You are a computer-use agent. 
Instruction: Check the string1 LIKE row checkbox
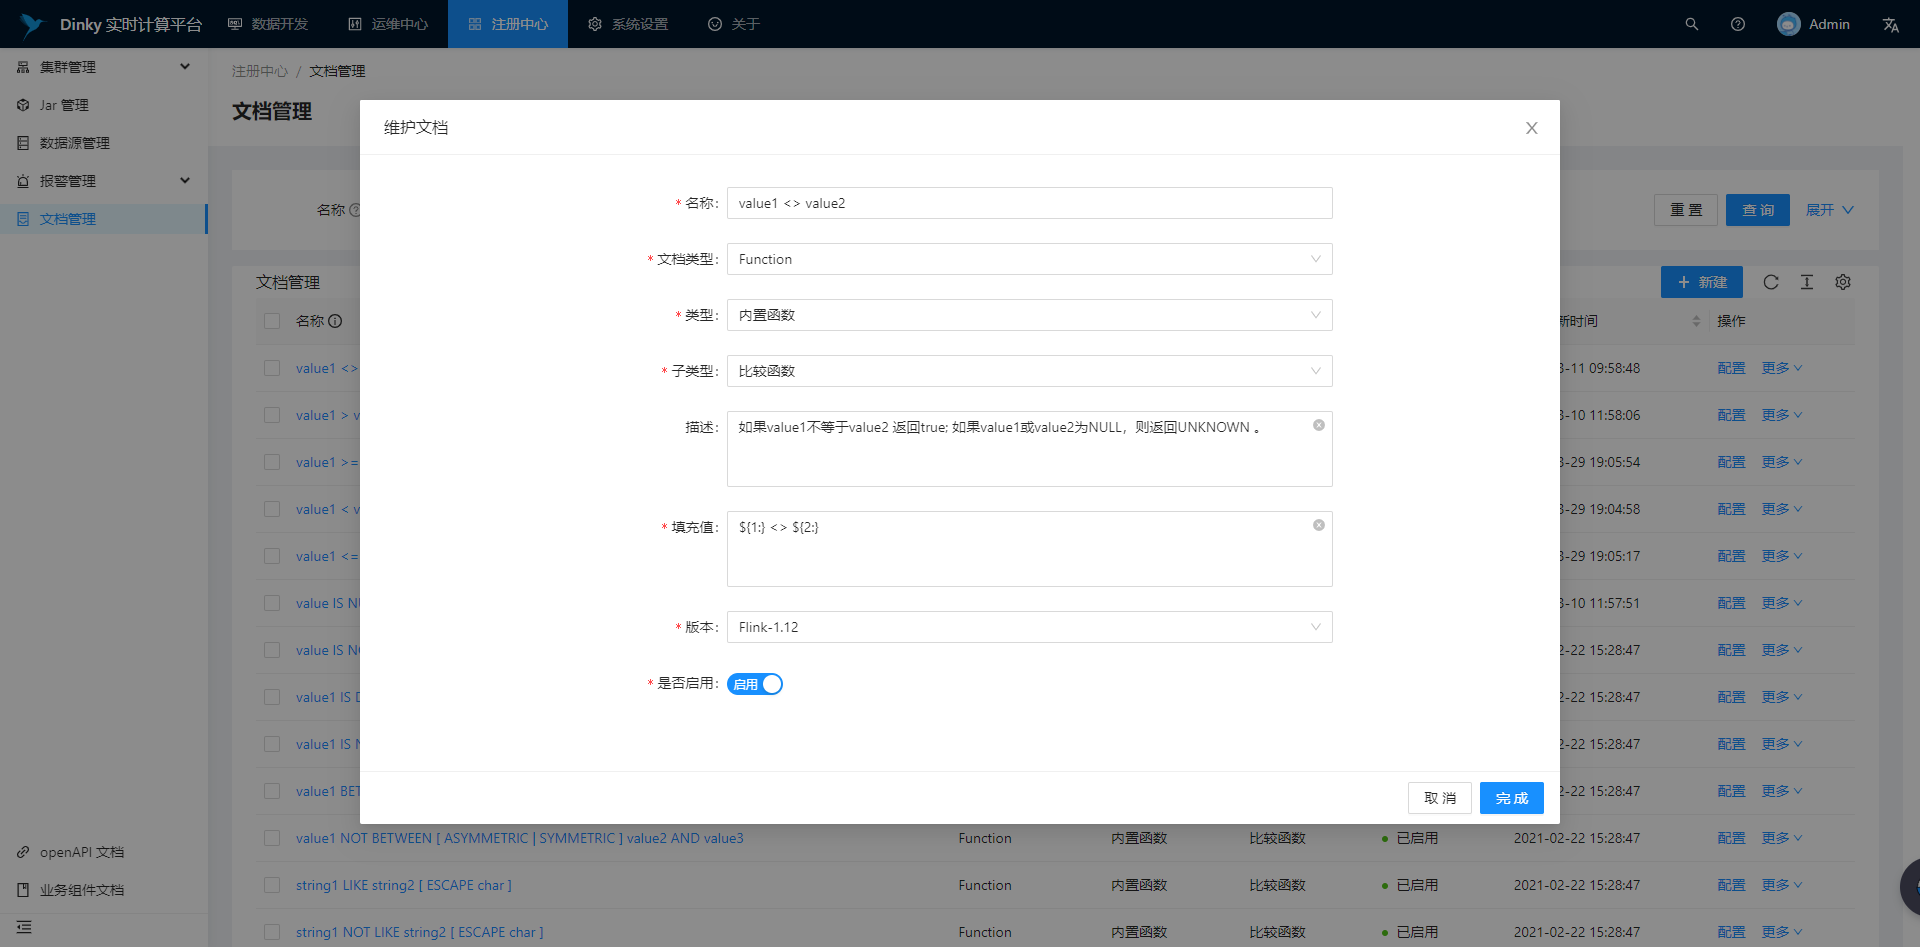(272, 885)
